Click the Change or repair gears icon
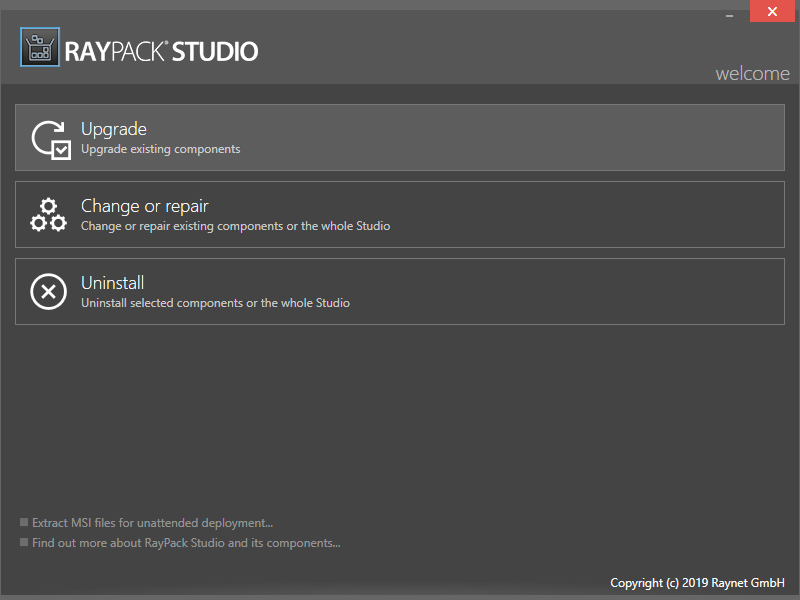The height and width of the screenshot is (600, 800). click(48, 214)
